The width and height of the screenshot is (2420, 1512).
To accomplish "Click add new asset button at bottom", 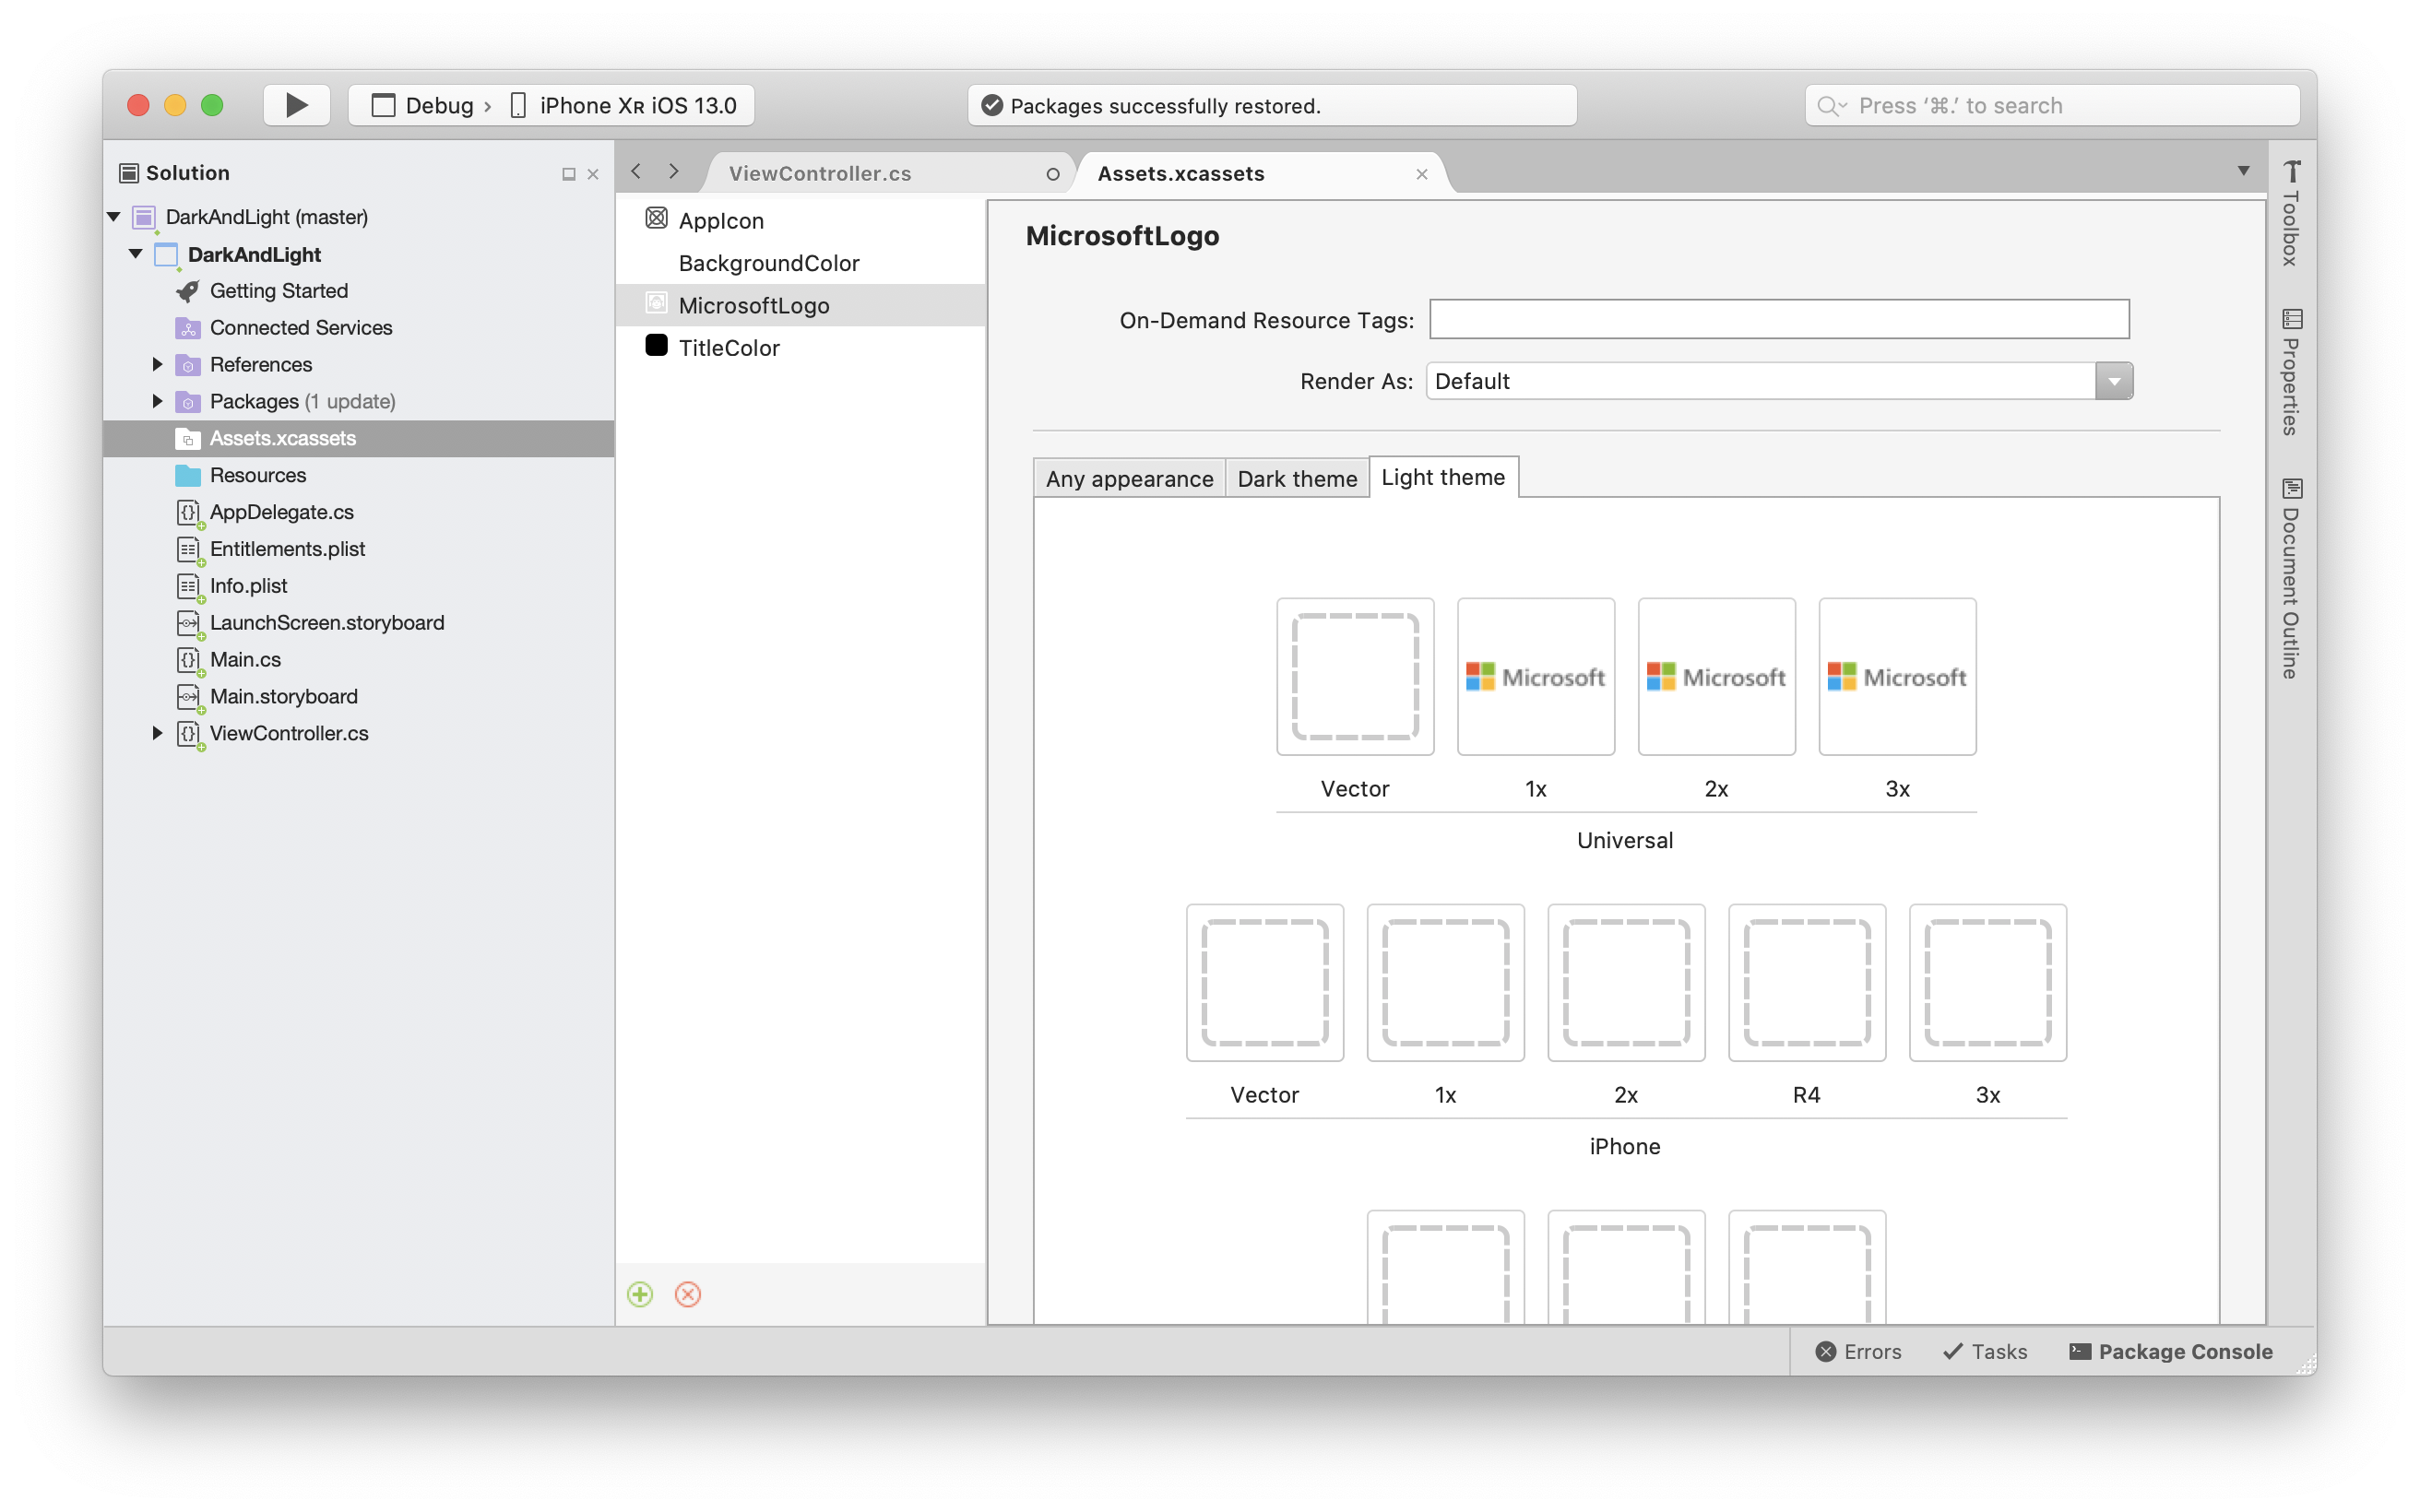I will click(639, 1293).
